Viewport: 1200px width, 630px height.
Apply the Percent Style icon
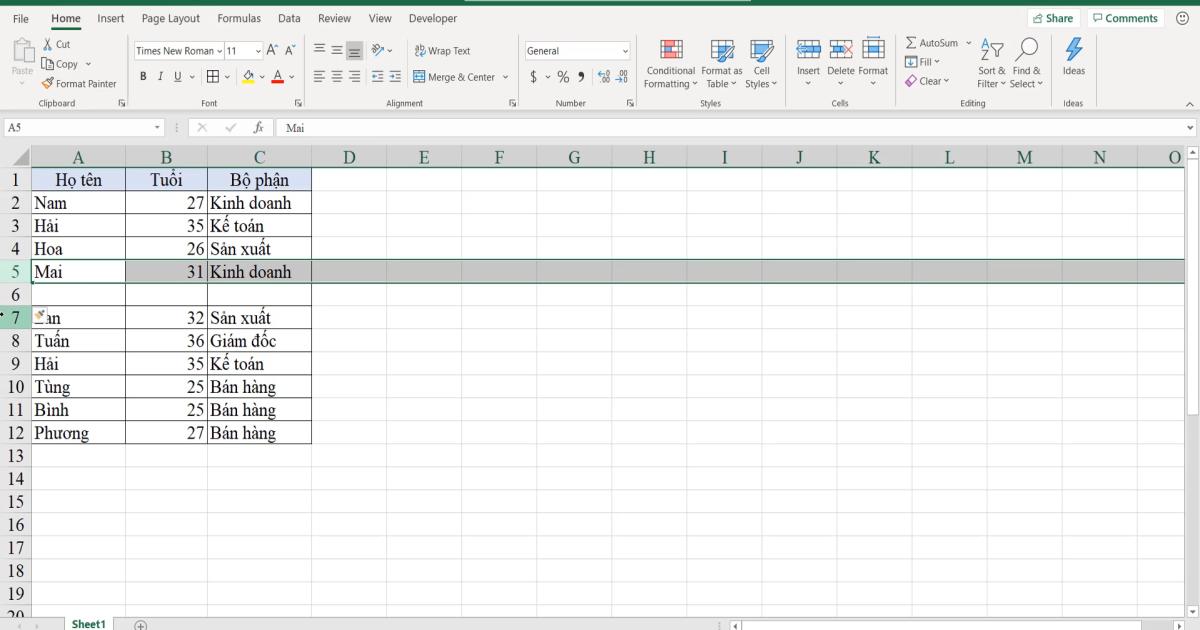[x=562, y=75]
